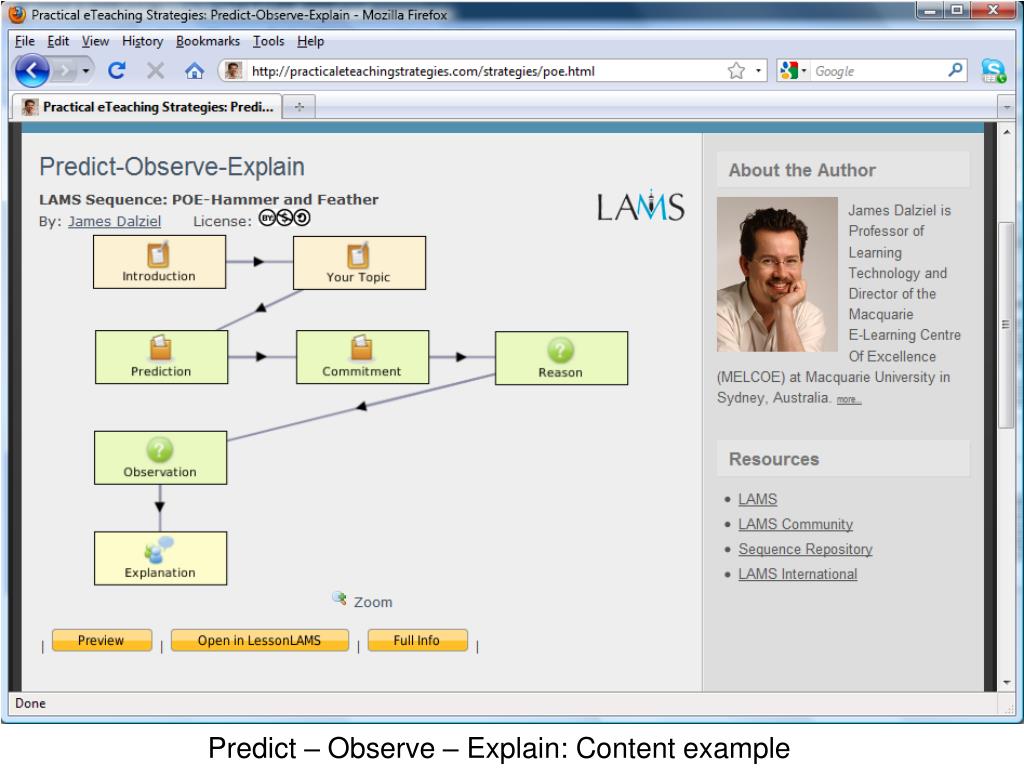The image size is (1024, 768).
Task: Select the Introduction activity box
Action: [x=159, y=262]
